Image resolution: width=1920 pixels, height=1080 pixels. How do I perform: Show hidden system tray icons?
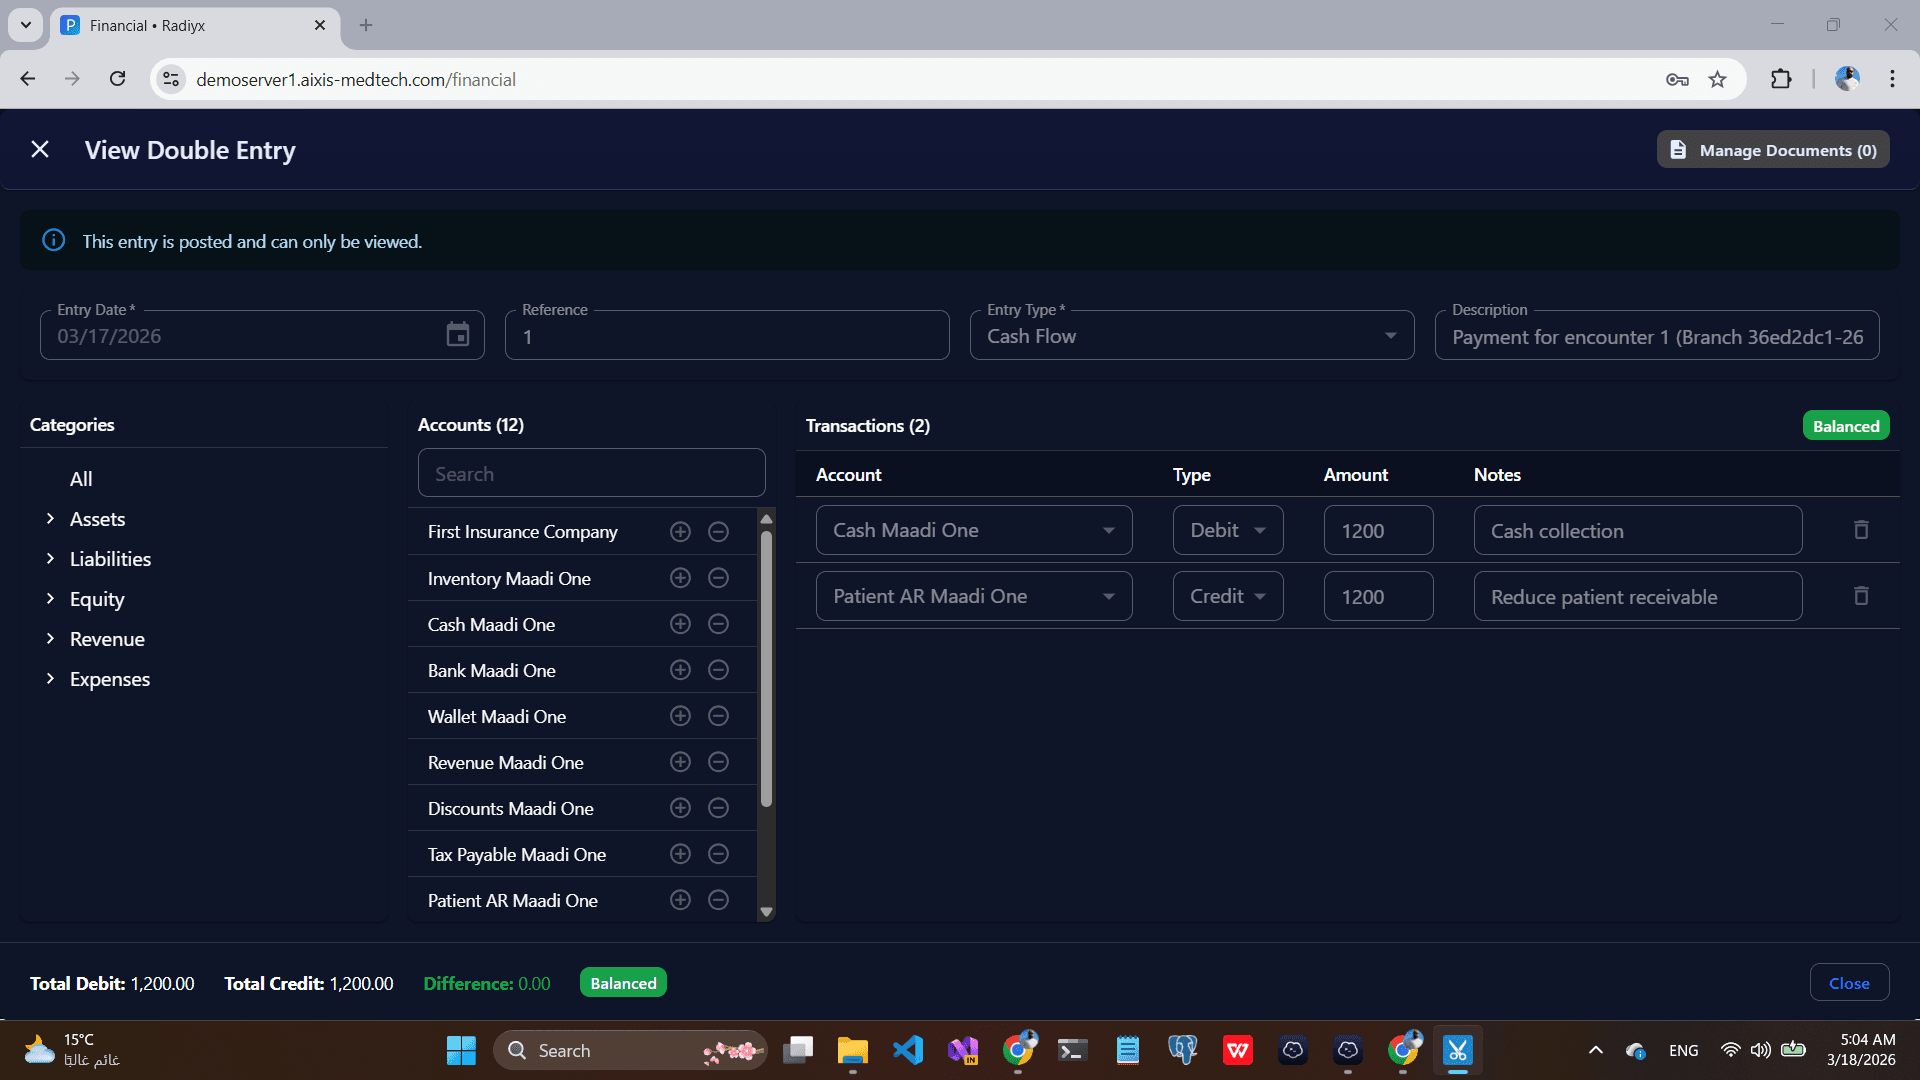(1596, 1050)
